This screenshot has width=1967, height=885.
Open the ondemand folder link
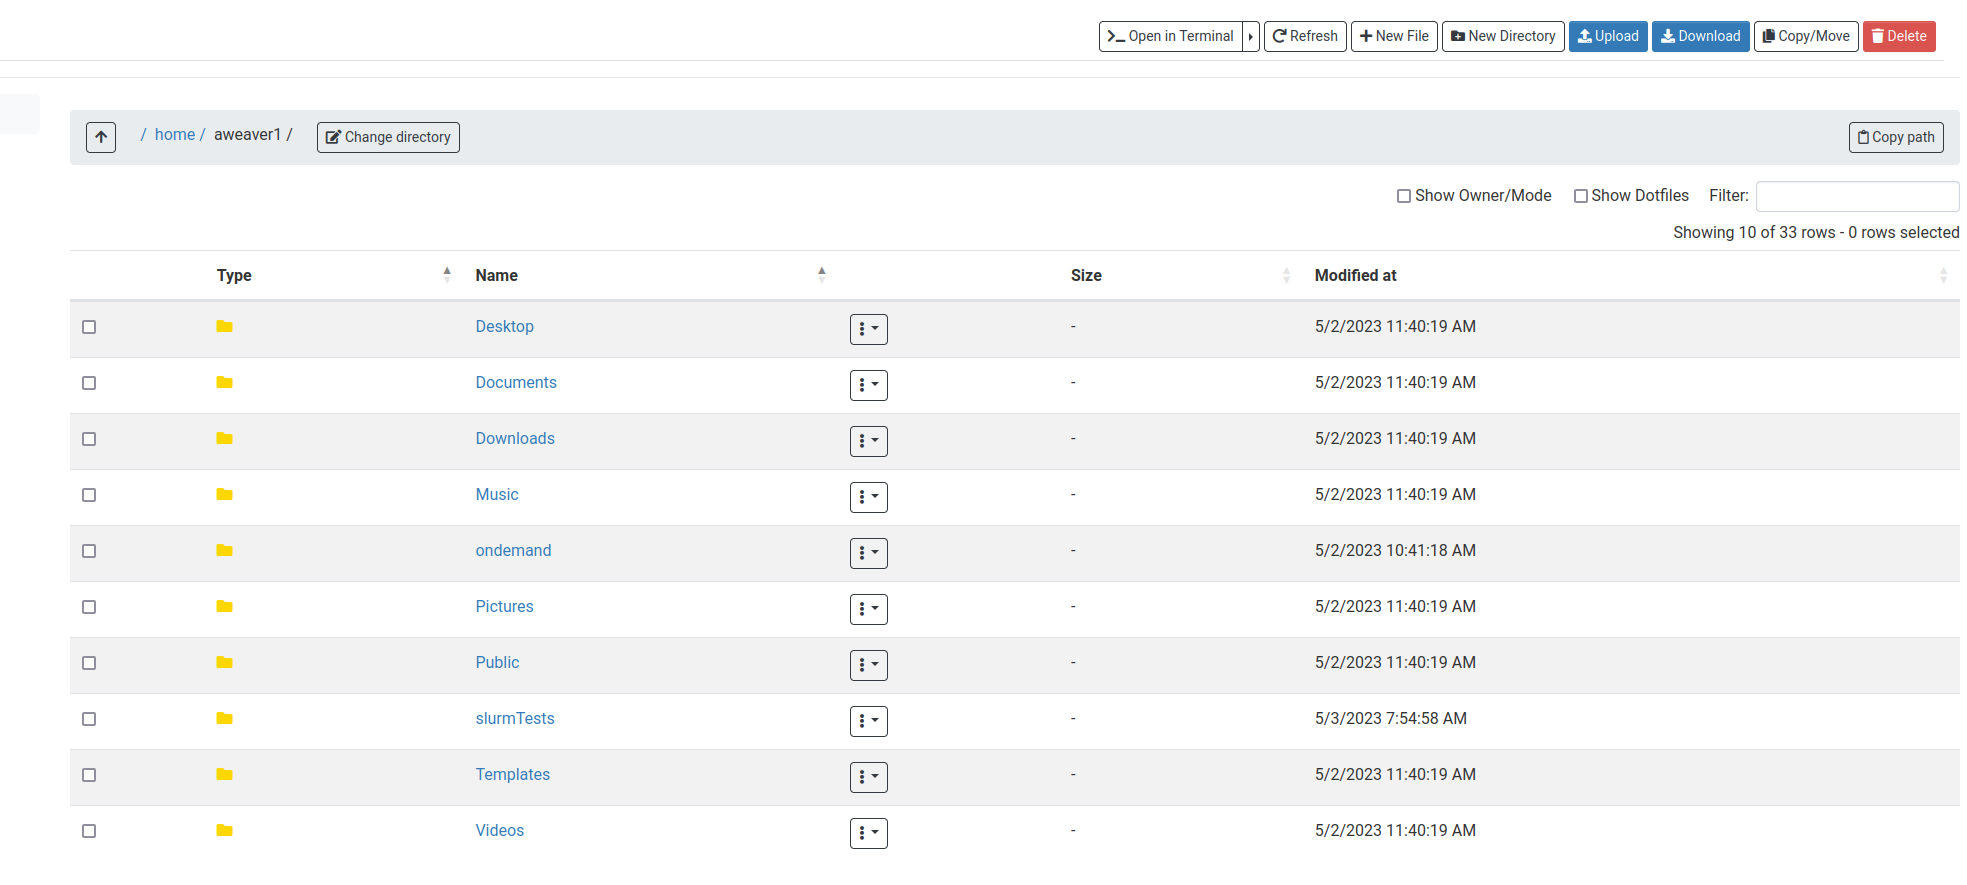click(x=513, y=550)
